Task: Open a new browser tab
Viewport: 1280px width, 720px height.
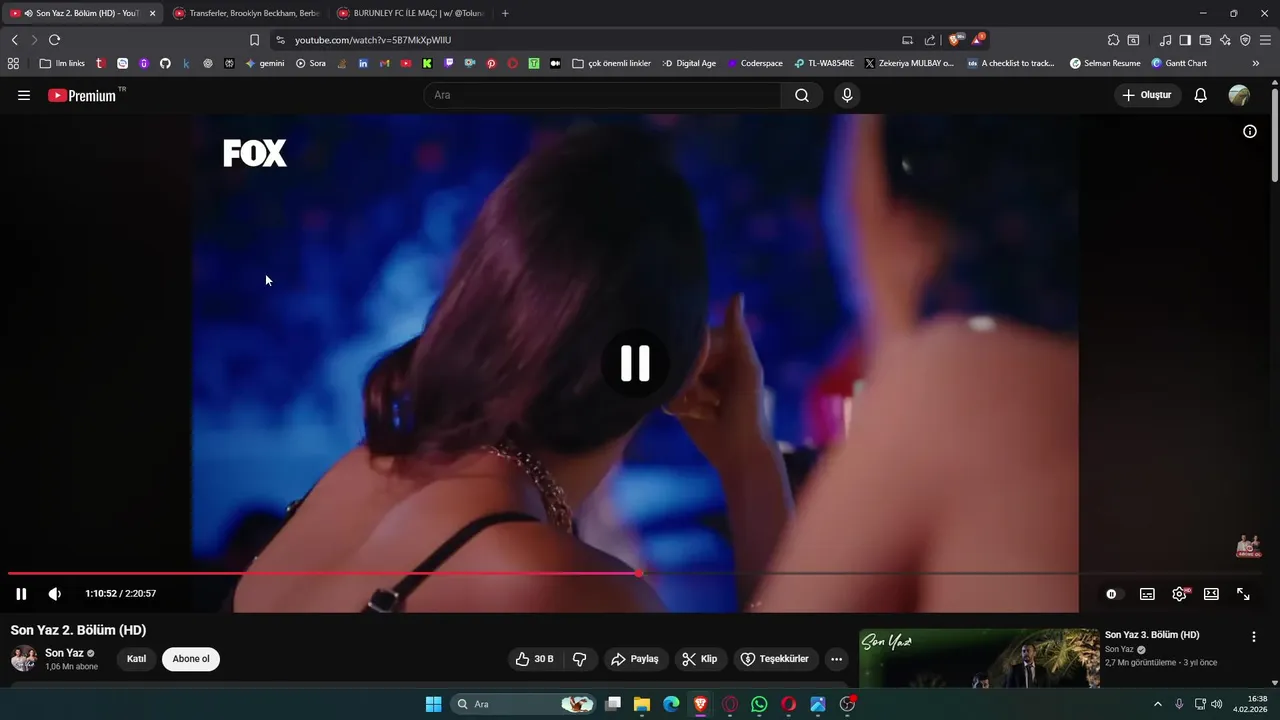Action: click(505, 13)
